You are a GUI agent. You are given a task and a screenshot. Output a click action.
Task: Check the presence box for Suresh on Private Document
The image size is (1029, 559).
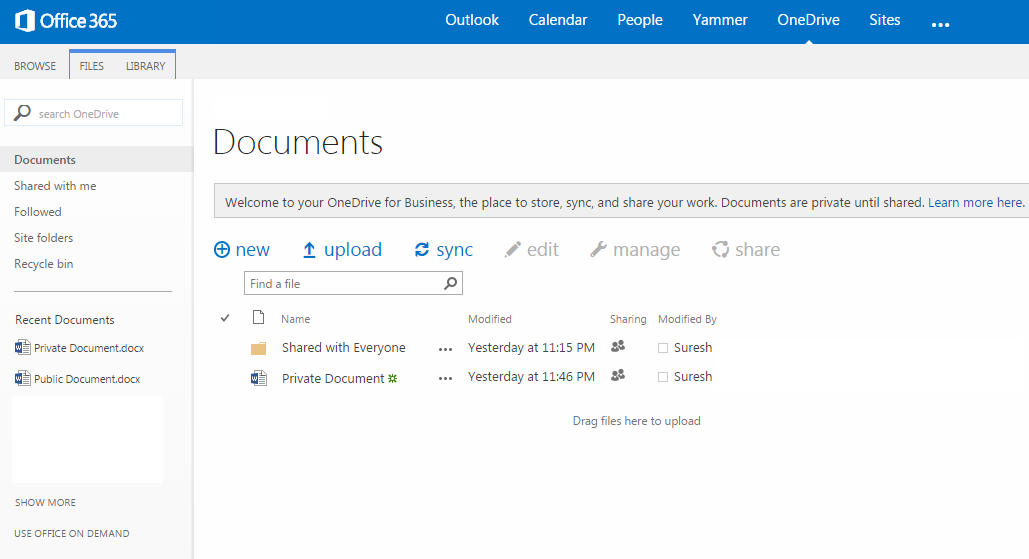click(663, 377)
